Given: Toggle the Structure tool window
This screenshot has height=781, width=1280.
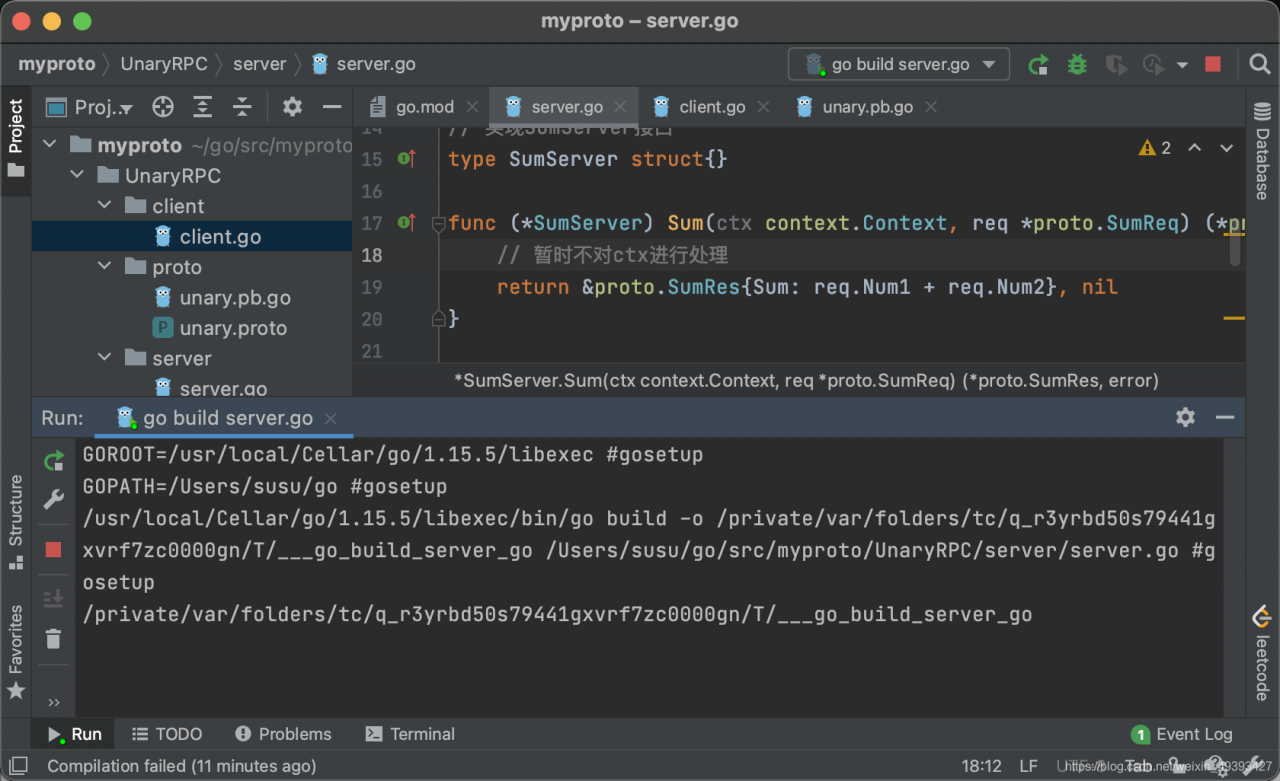Looking at the screenshot, I should click(x=16, y=521).
